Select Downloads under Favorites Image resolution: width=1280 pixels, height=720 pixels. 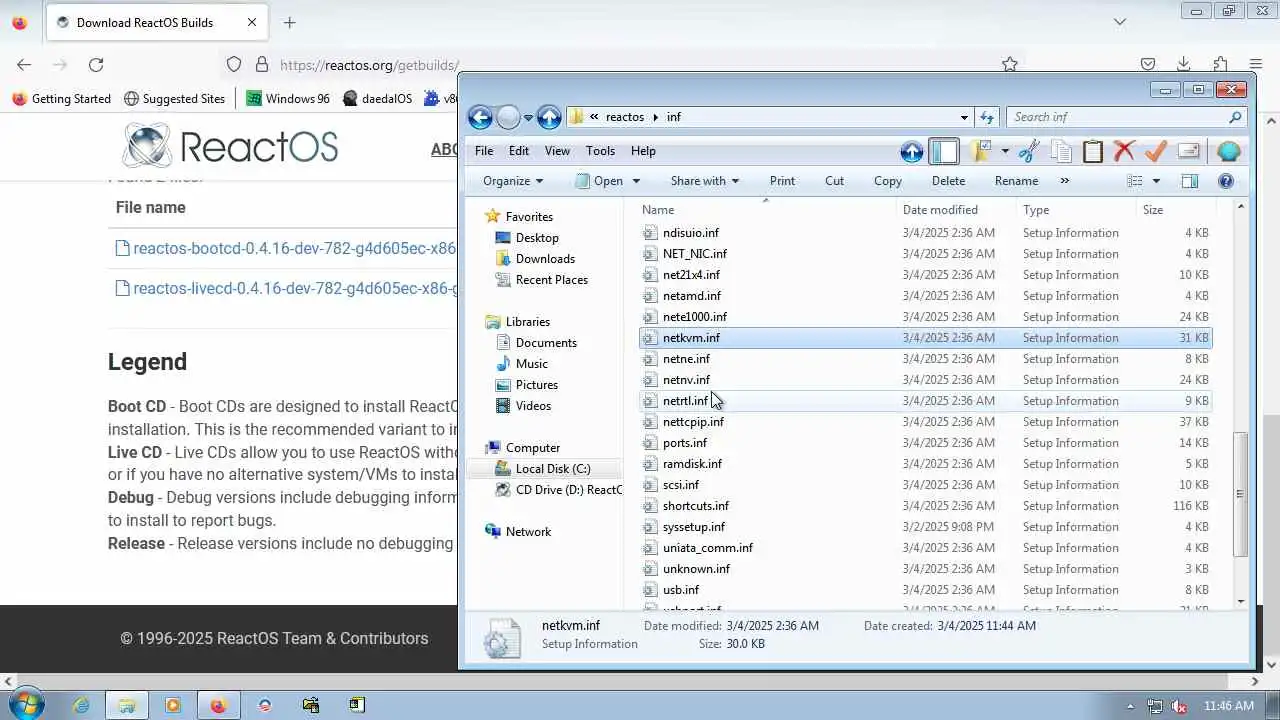click(545, 259)
